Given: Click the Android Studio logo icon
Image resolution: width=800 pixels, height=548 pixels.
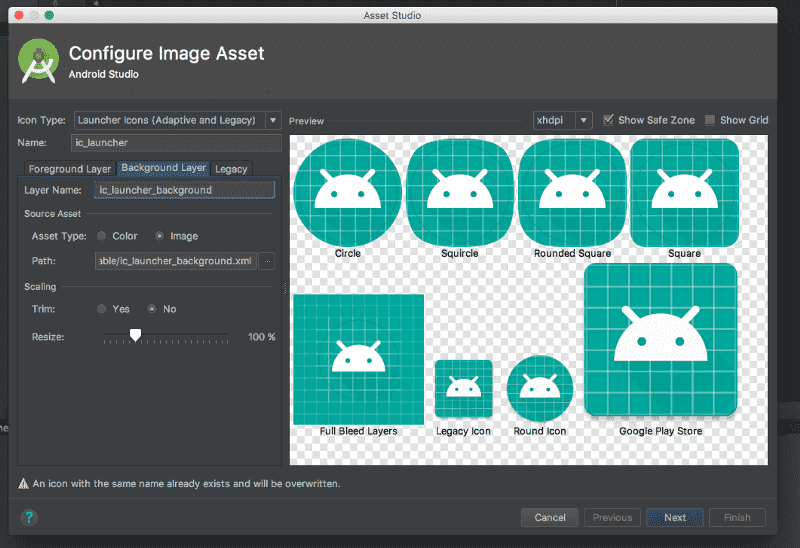Looking at the screenshot, I should pyautogui.click(x=38, y=61).
